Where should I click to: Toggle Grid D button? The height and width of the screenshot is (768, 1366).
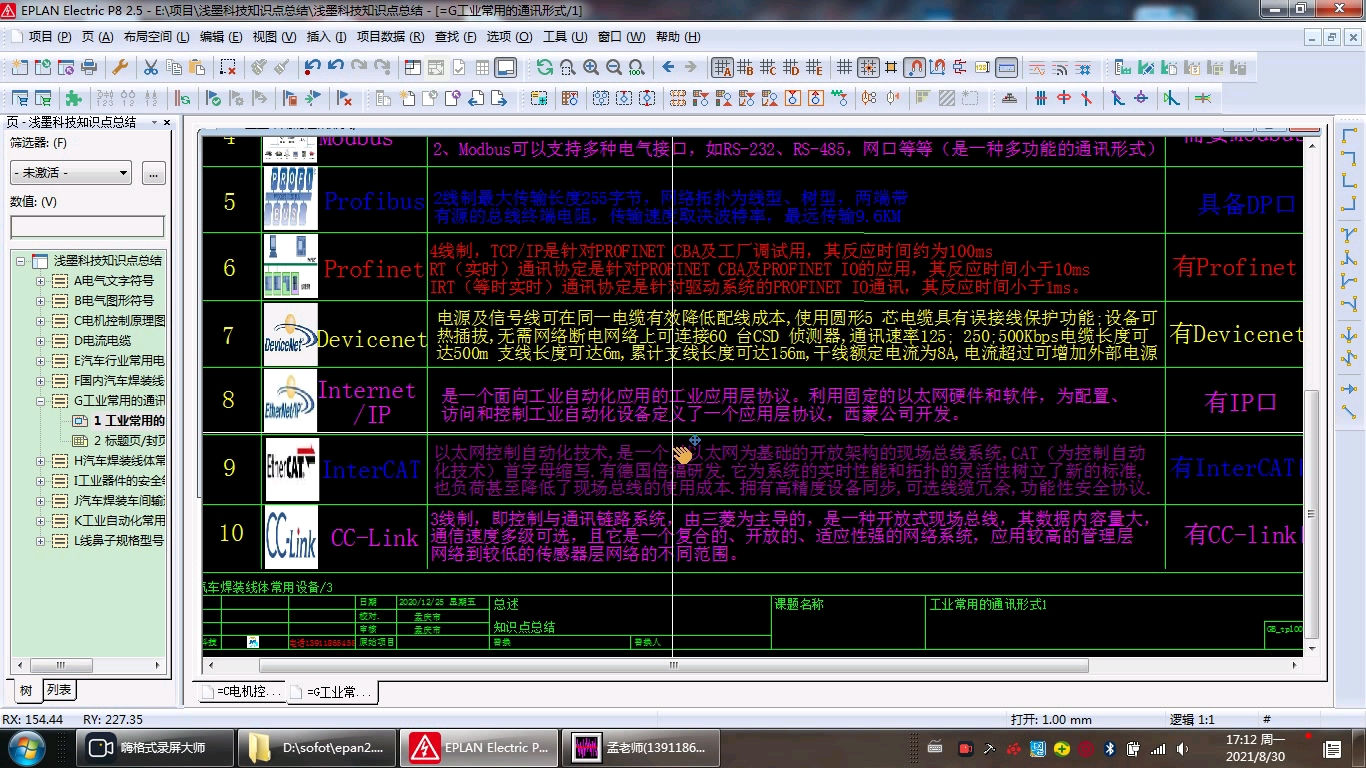point(791,68)
